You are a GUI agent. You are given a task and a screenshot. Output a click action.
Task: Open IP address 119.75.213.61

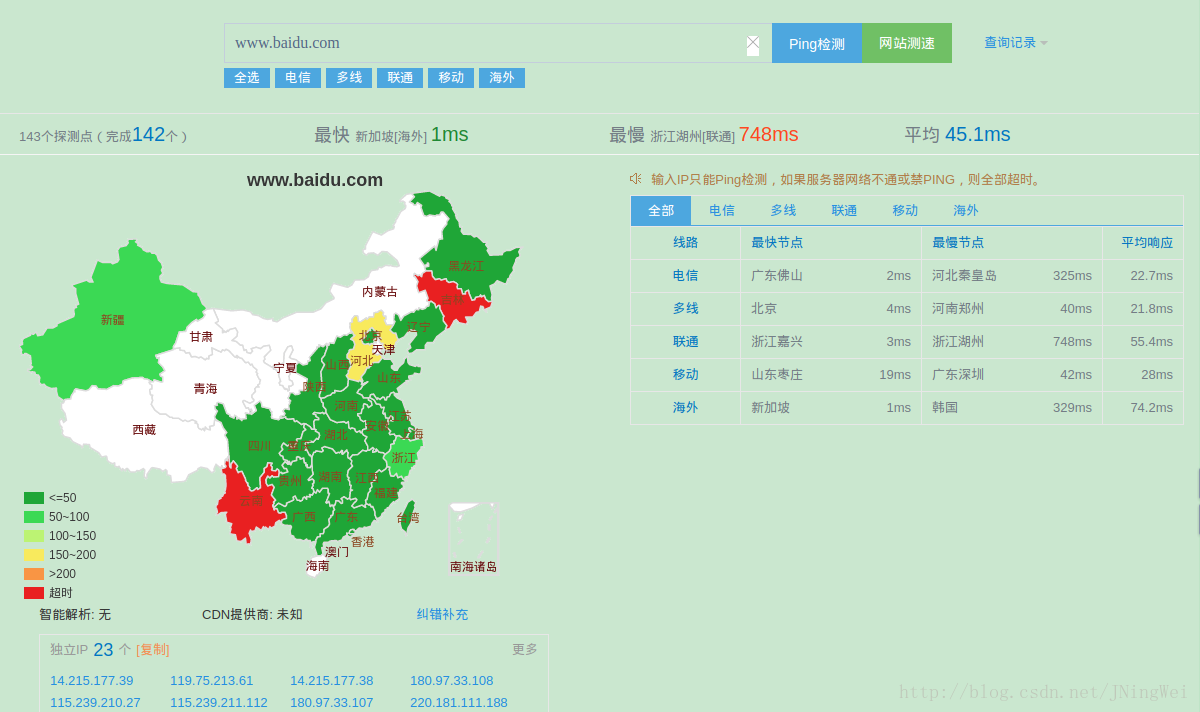coord(212,681)
